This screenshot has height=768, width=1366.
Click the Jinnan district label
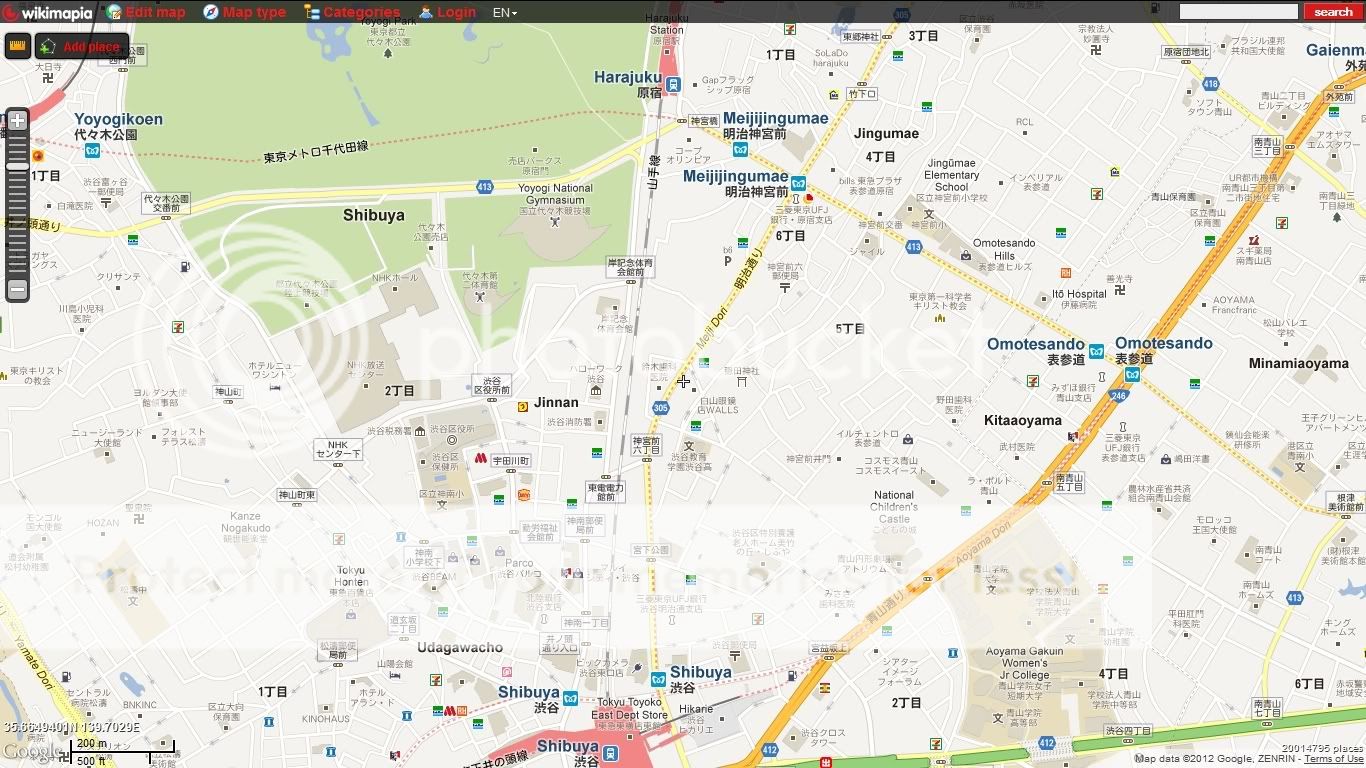[x=556, y=403]
